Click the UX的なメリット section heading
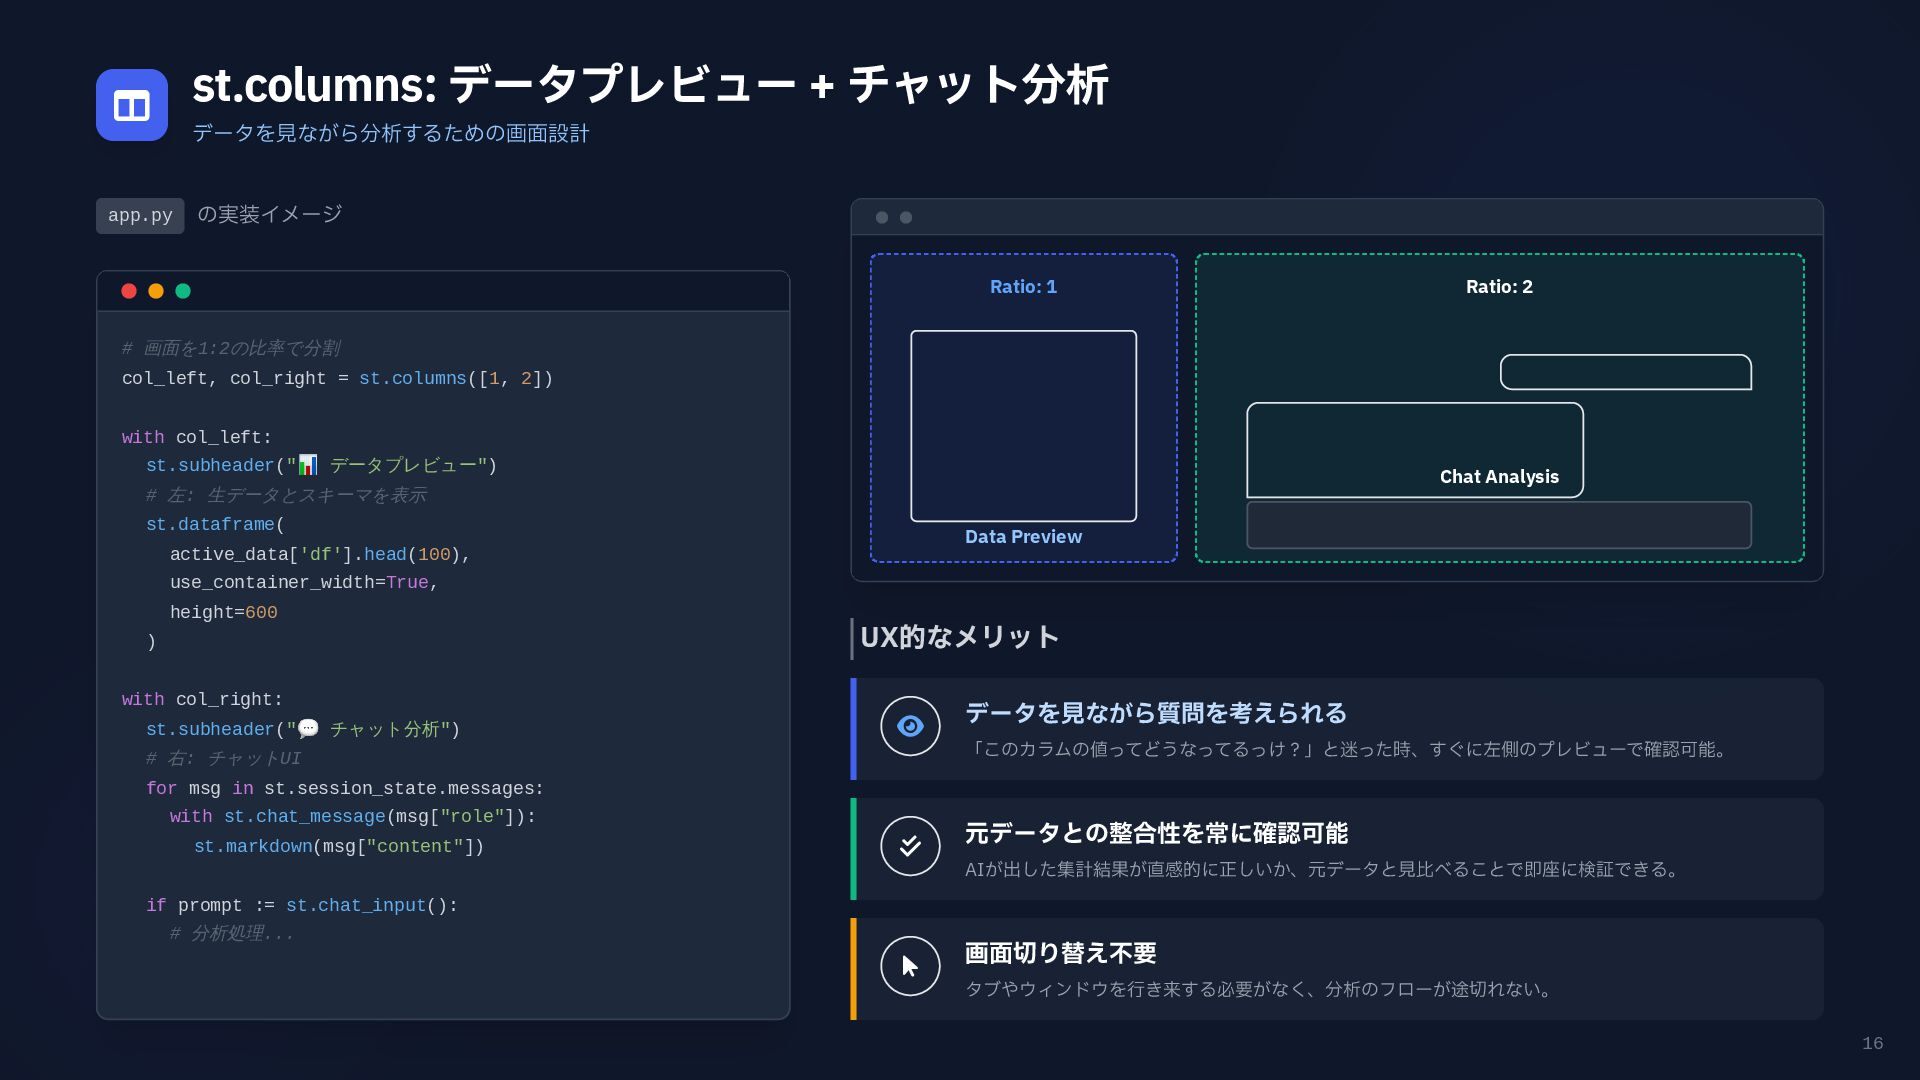Image resolution: width=1920 pixels, height=1080 pixels. 959,638
